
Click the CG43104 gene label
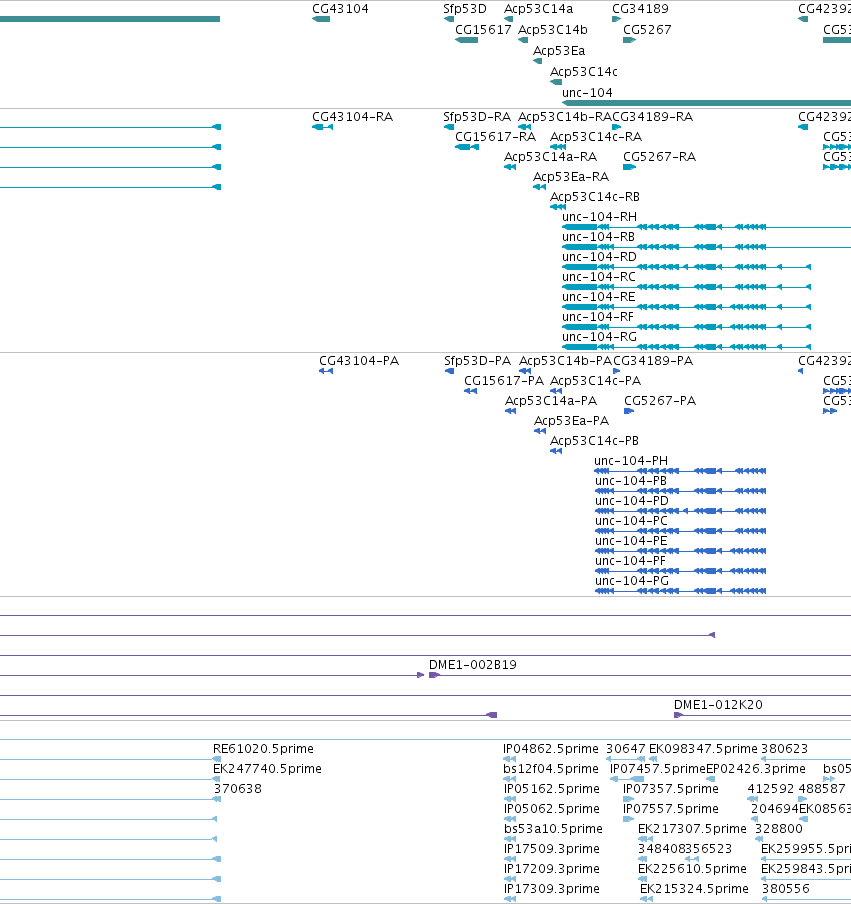[x=340, y=9]
